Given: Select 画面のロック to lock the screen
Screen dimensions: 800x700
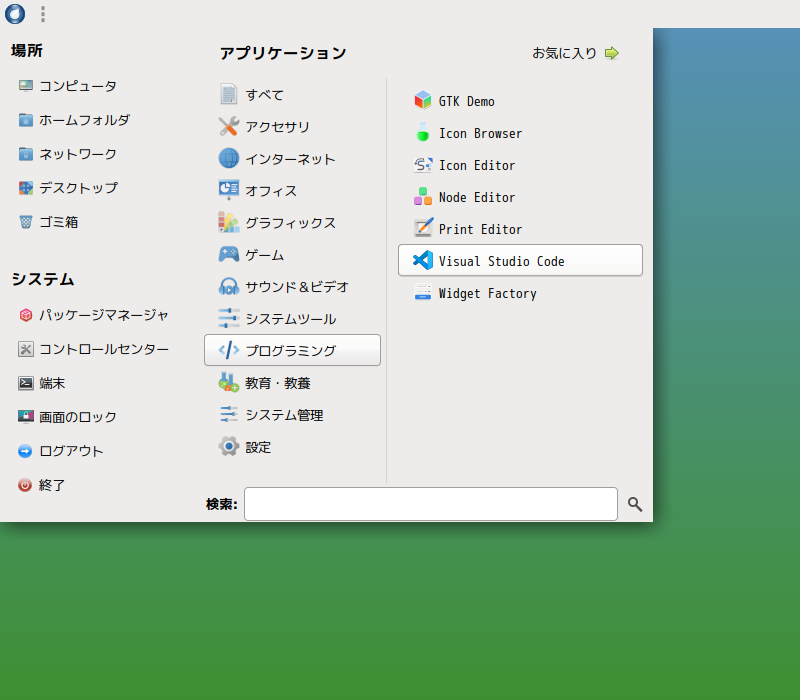Looking at the screenshot, I should point(68,417).
